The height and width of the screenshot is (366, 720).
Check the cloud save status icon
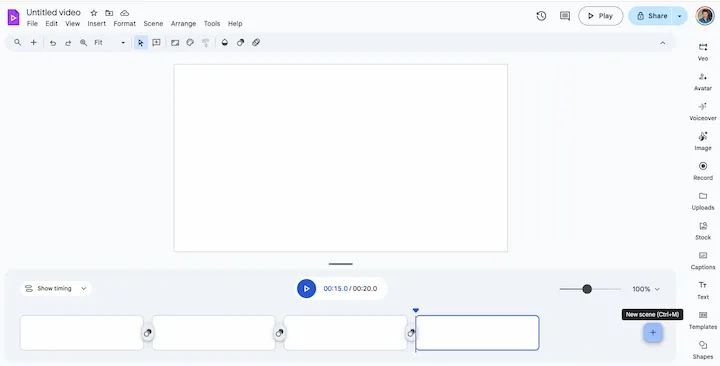pos(124,13)
